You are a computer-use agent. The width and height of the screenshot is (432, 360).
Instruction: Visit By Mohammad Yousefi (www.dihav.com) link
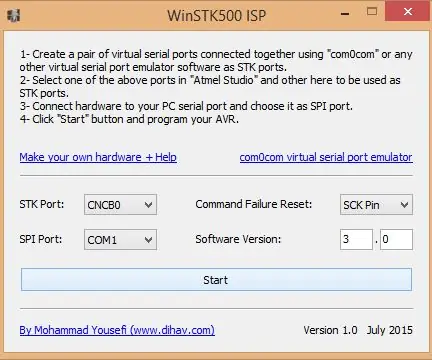(117, 330)
